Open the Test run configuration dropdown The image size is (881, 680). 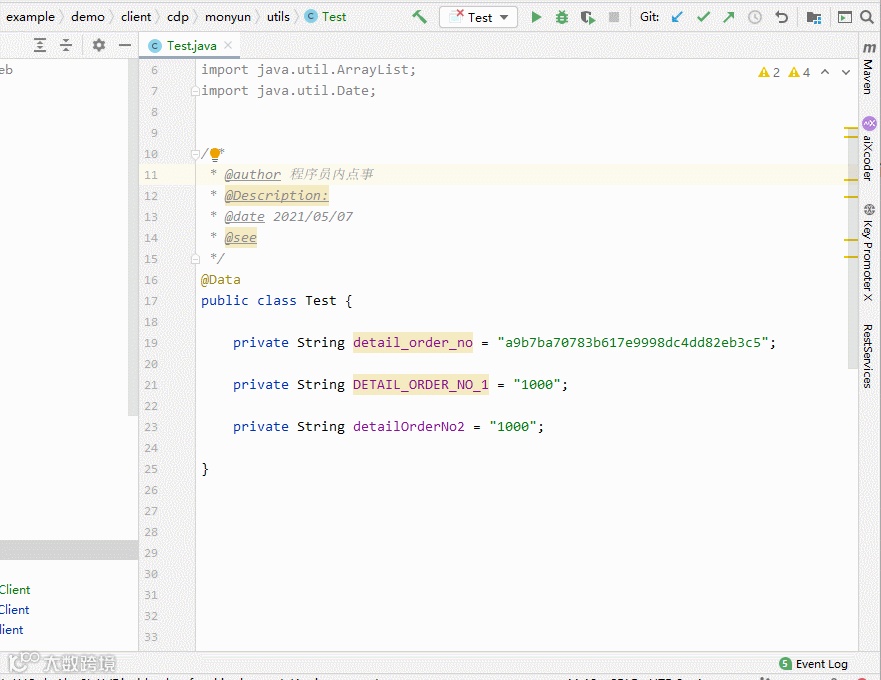[x=478, y=17]
